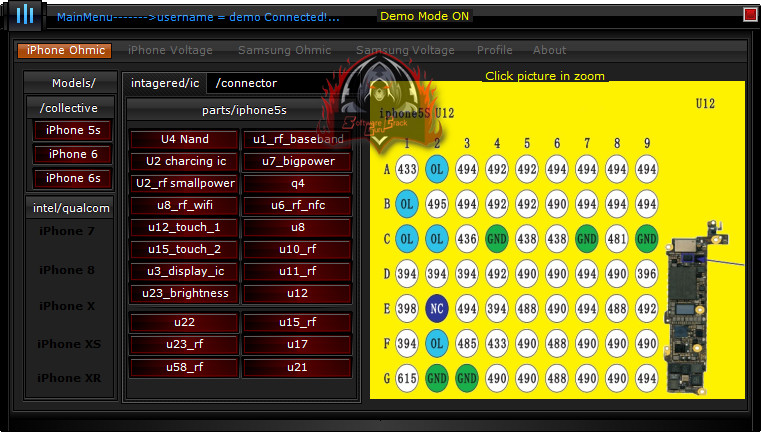The height and width of the screenshot is (432, 761).
Task: Open the About tab
Action: (x=549, y=50)
